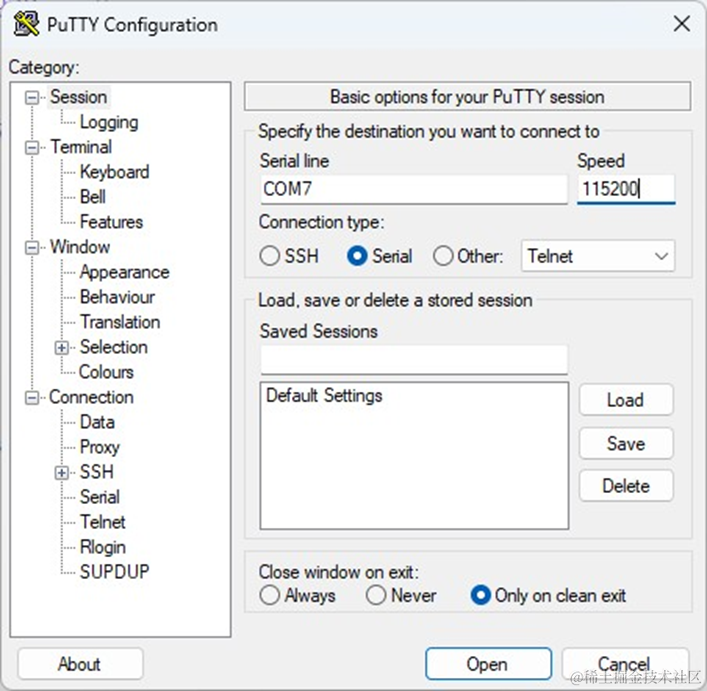Expand the Selection tree node
Screen dimensions: 707x691
62,348
